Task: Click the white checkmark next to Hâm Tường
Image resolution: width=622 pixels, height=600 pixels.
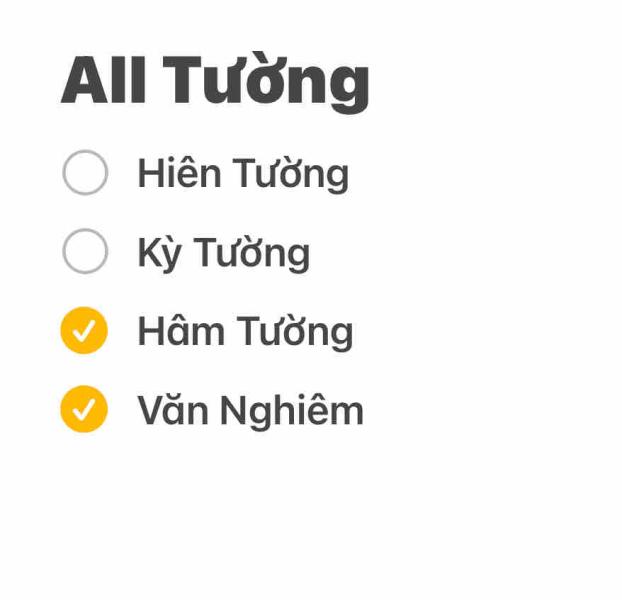Action: point(84,331)
